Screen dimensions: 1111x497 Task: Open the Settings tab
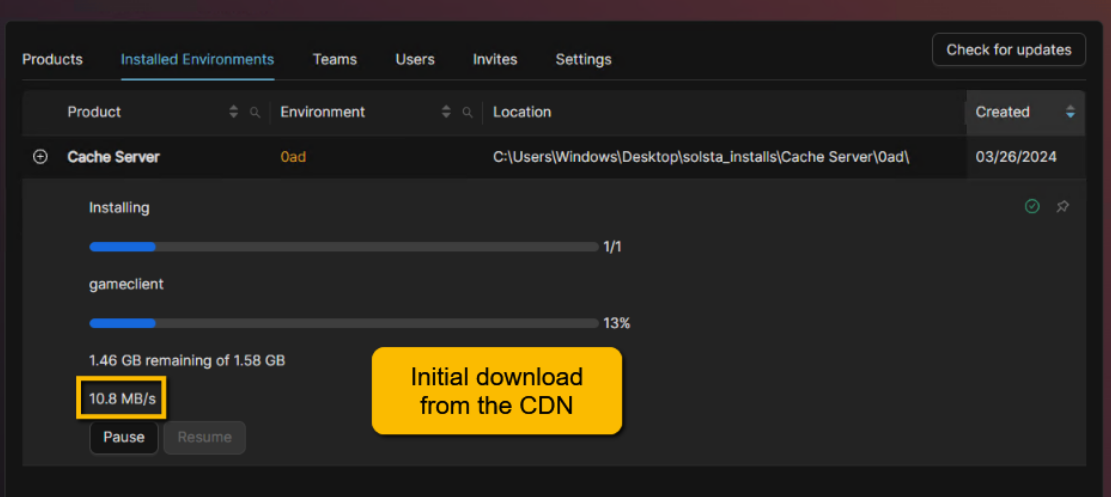coord(583,60)
